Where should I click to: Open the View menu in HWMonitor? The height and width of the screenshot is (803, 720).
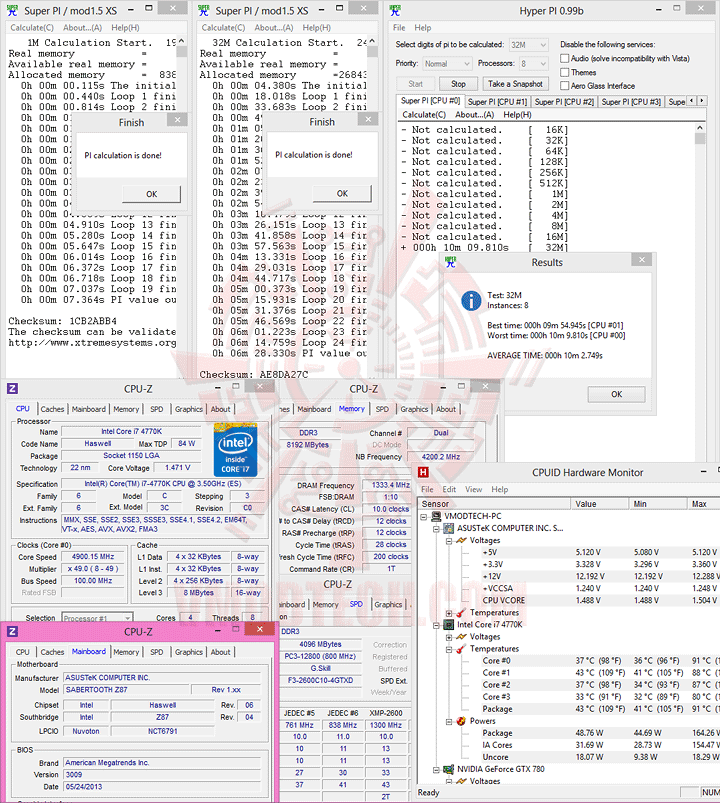tap(473, 489)
